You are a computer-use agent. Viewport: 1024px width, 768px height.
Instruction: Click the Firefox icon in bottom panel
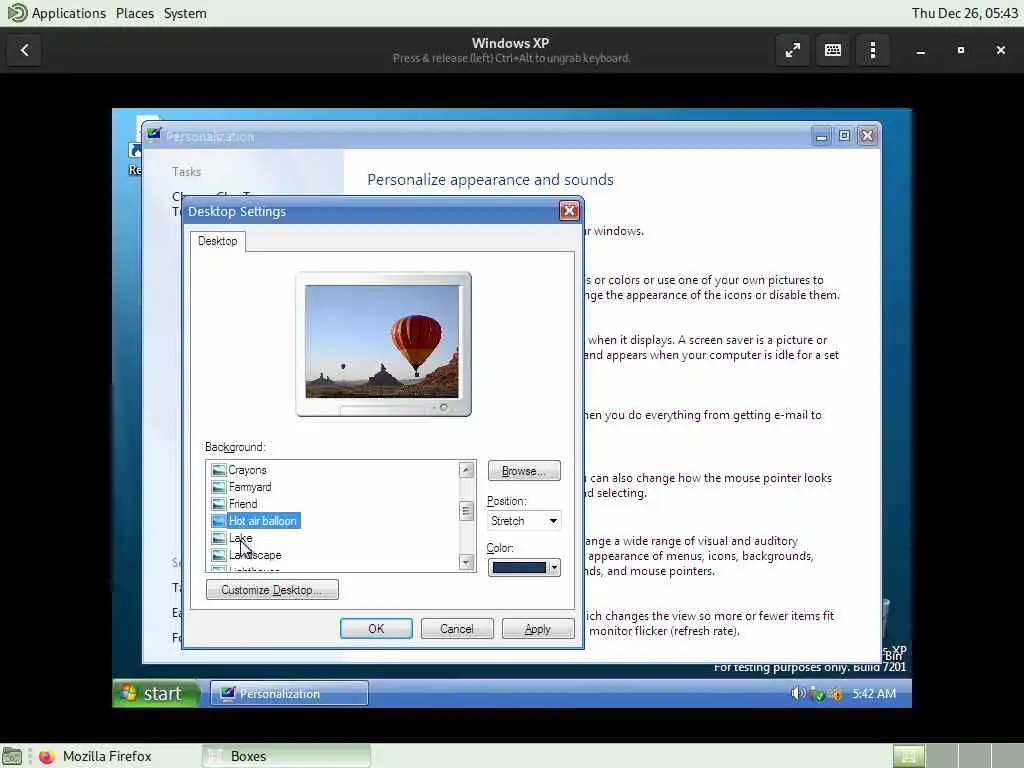pyautogui.click(x=46, y=756)
